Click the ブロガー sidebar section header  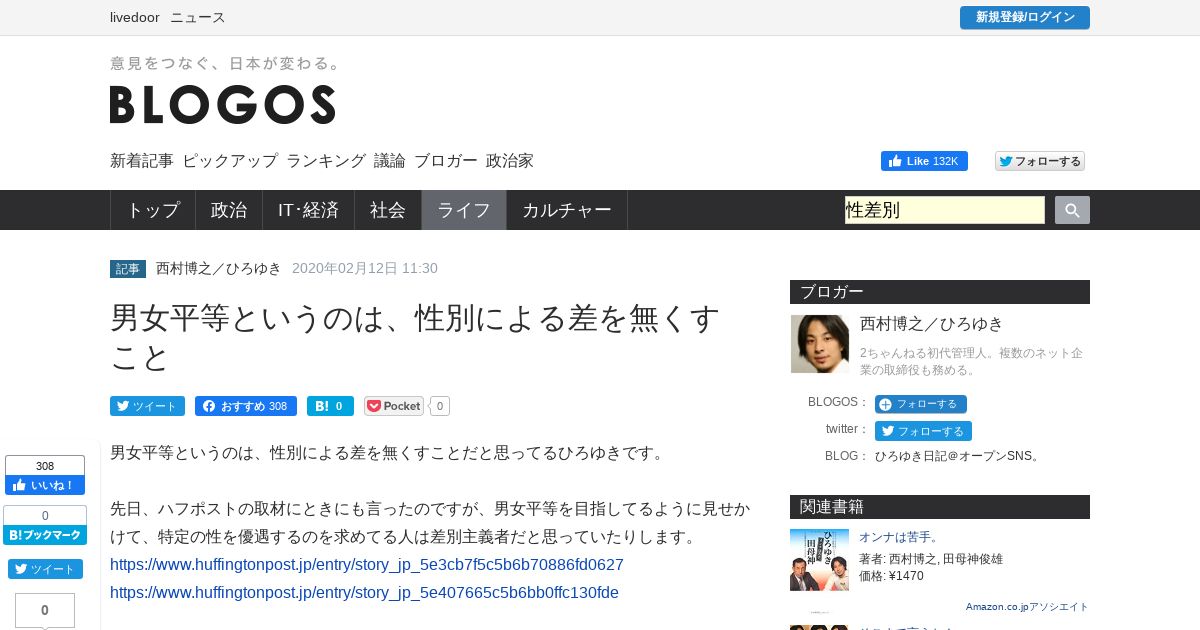pyautogui.click(x=940, y=292)
